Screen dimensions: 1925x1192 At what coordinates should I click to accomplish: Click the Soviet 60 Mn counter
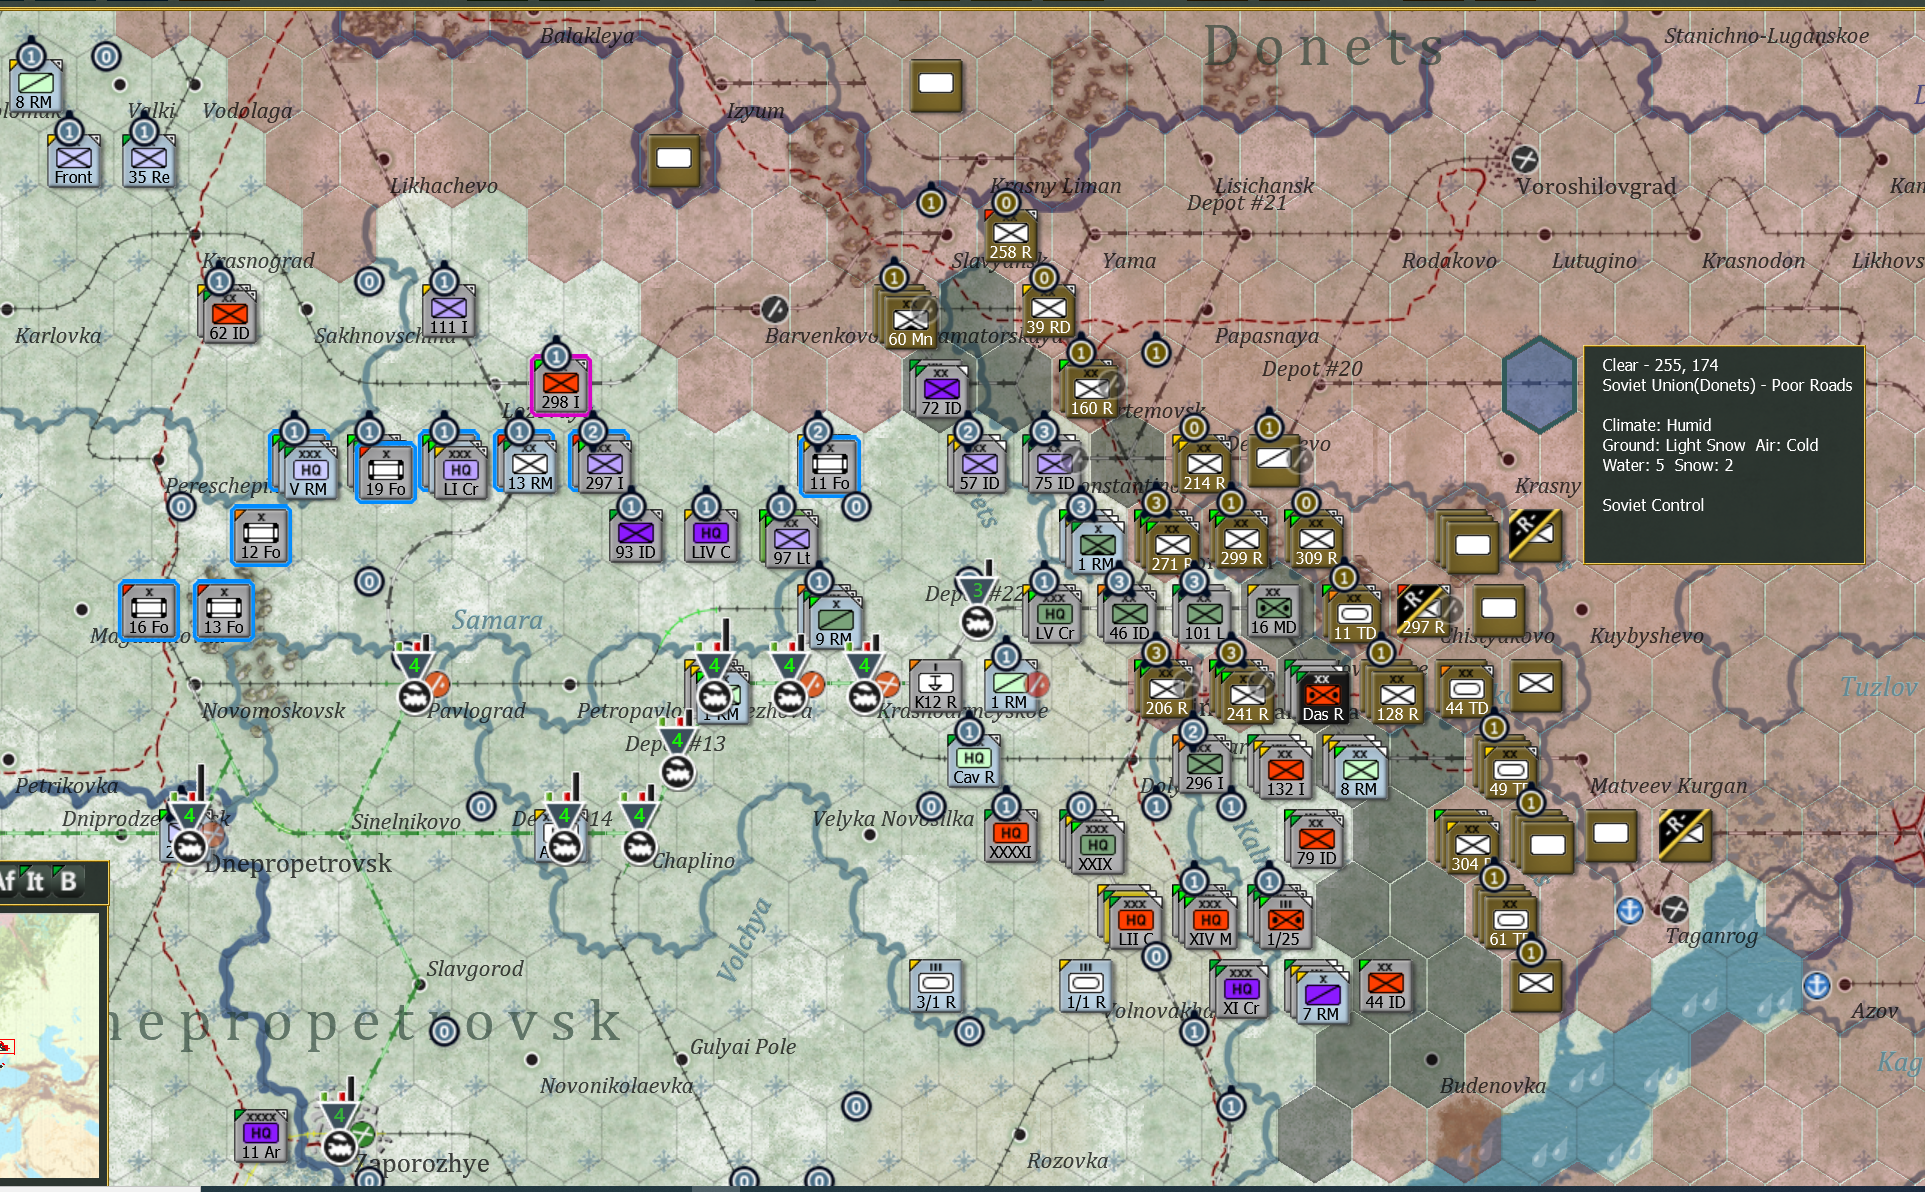910,323
